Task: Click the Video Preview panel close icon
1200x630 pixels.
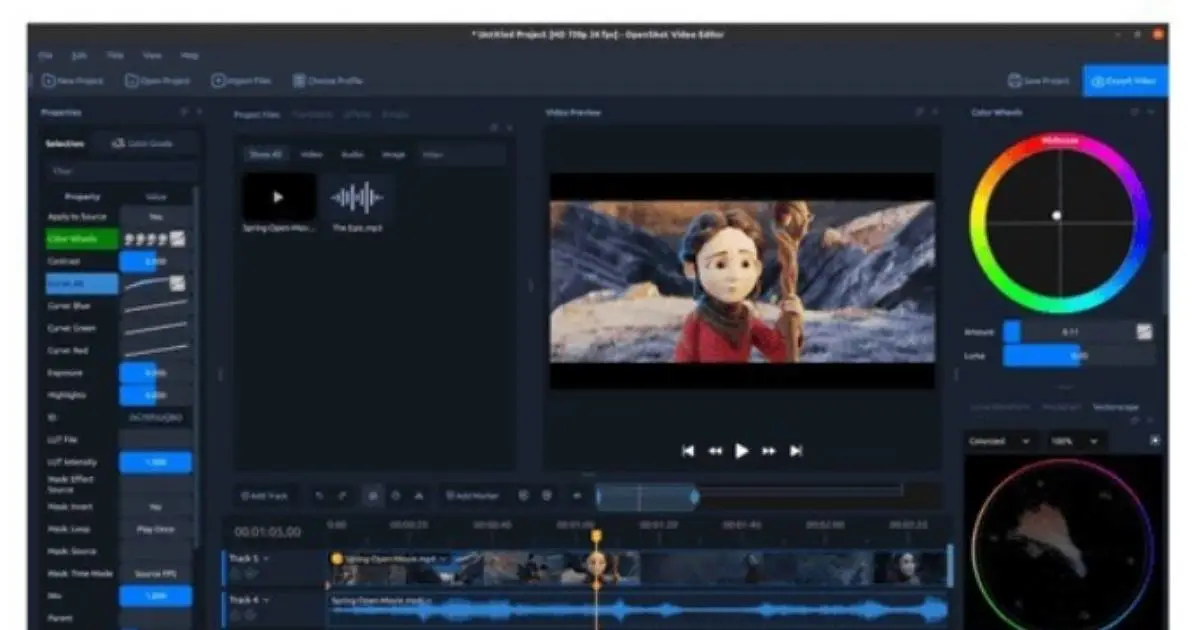Action: tap(936, 112)
